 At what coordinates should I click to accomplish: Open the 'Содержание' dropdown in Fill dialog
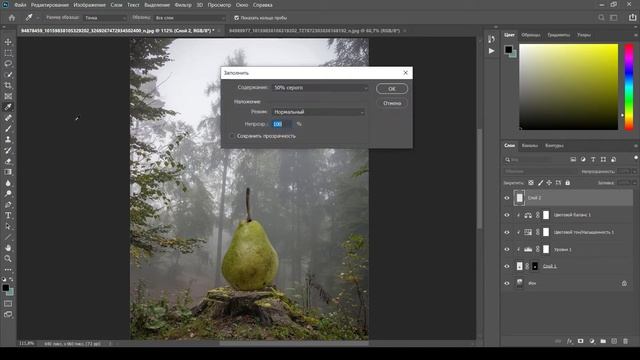tap(320, 88)
